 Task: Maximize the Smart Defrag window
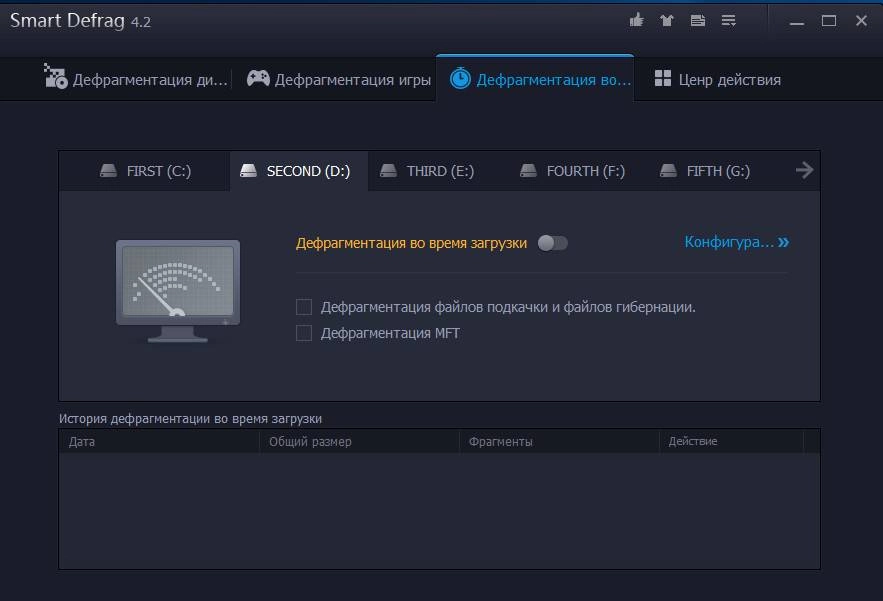(829, 21)
